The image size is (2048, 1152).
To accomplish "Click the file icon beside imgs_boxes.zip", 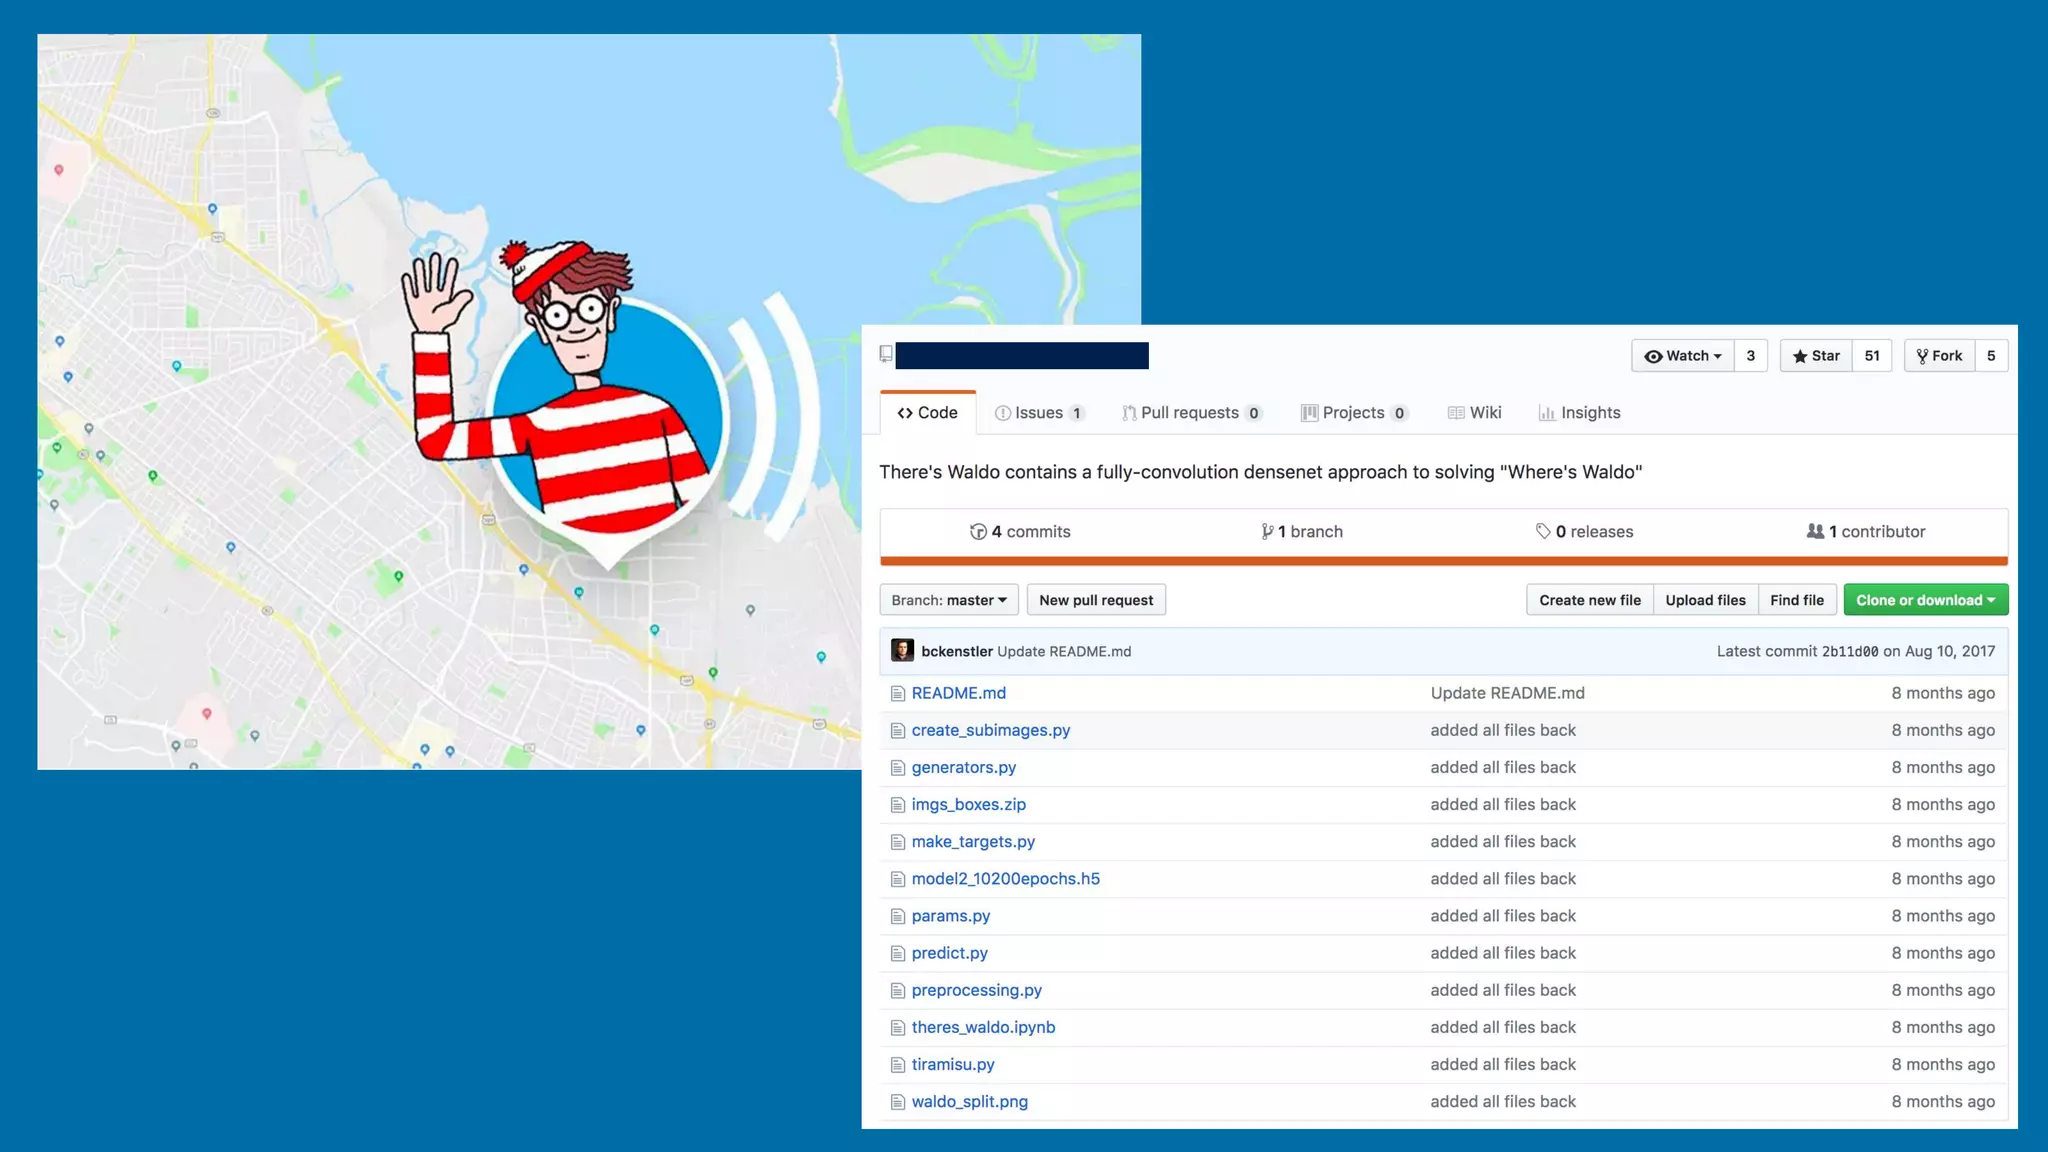I will (x=897, y=805).
